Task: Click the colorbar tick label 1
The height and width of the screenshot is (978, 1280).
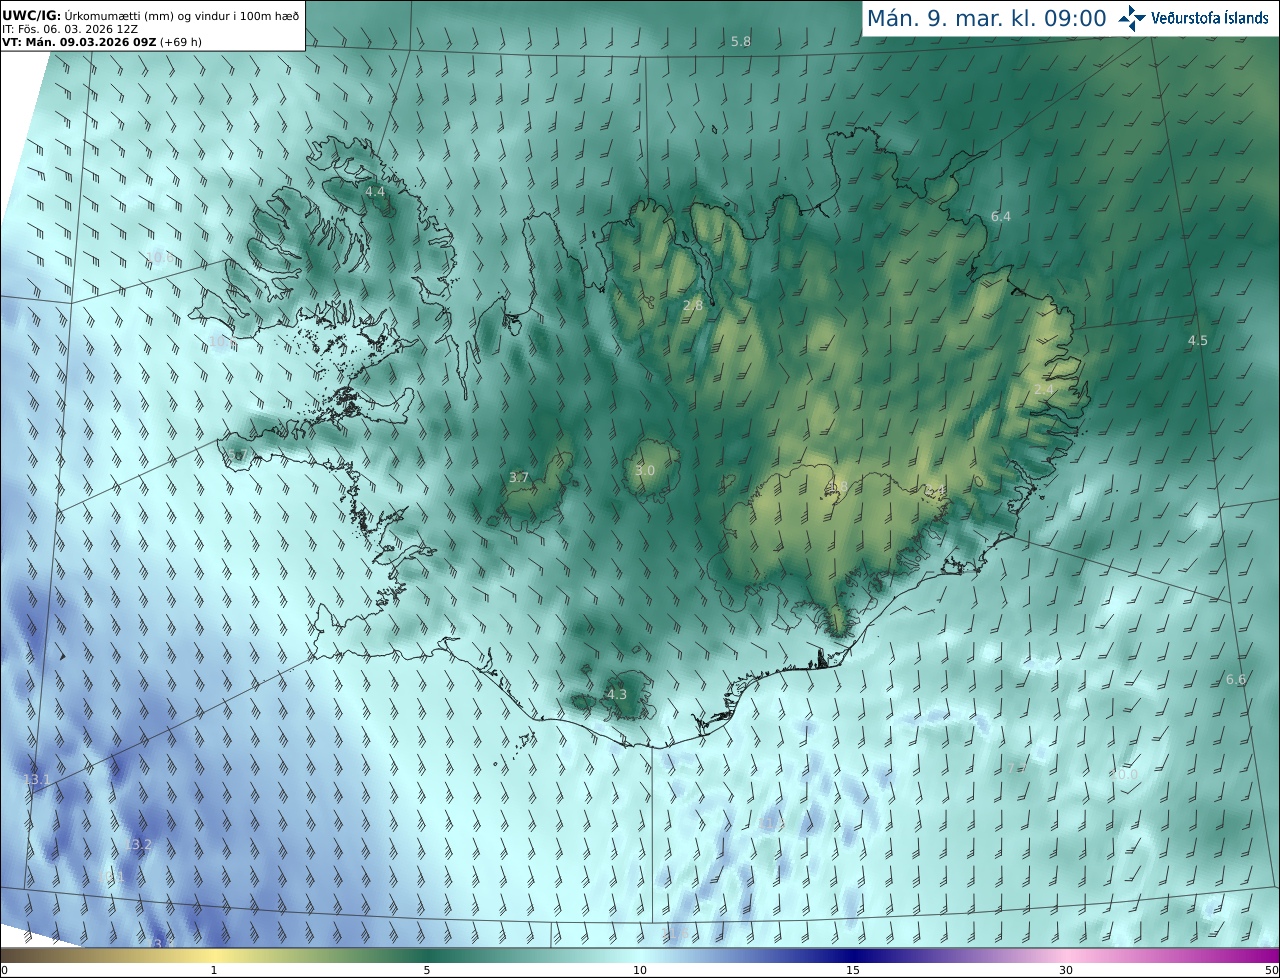Action: click(x=214, y=970)
